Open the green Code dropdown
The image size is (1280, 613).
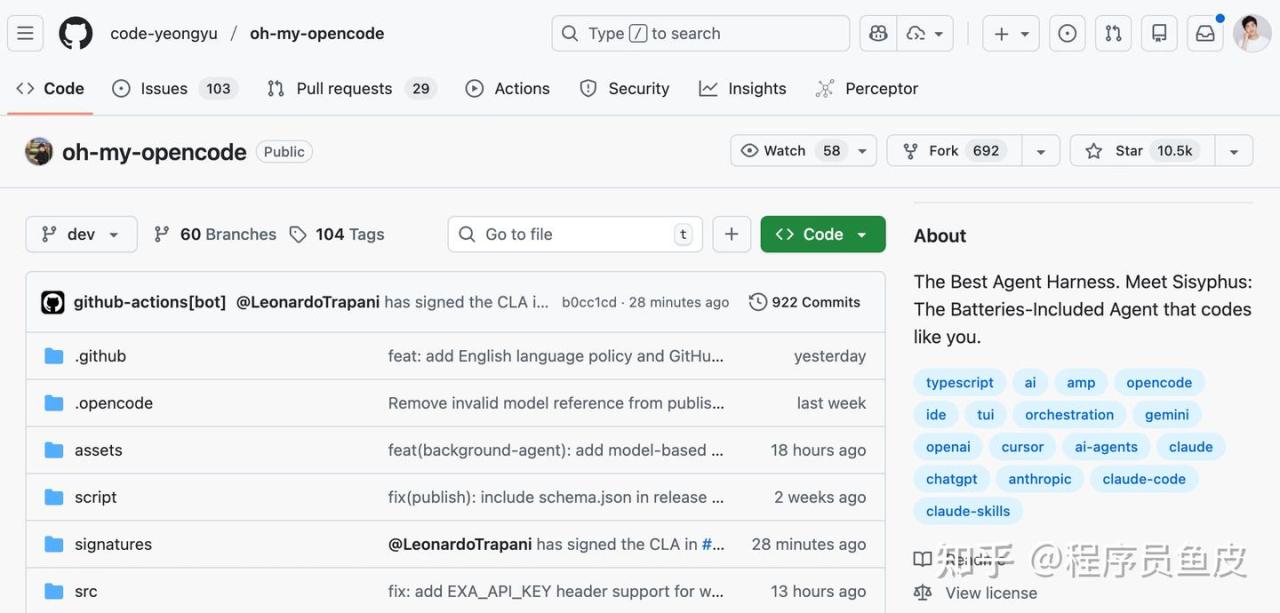click(822, 234)
